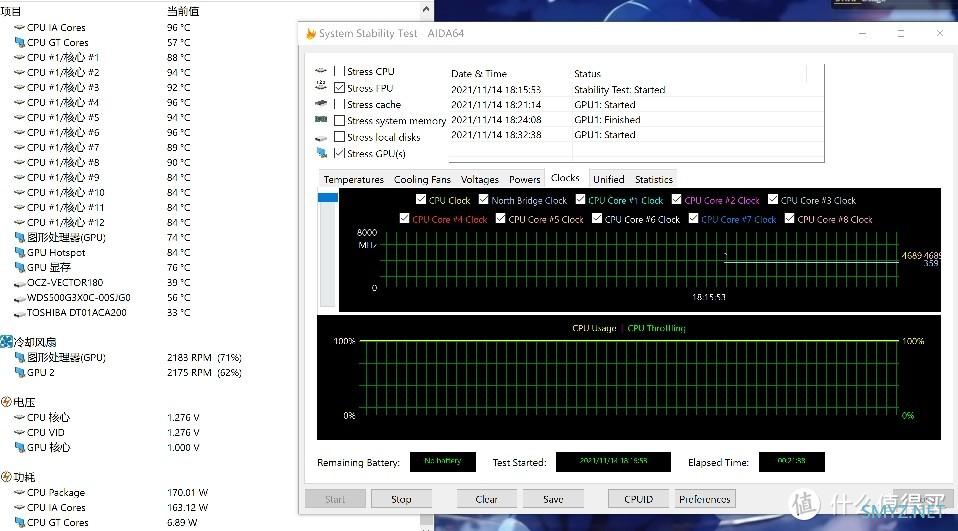Click the TOSHIBA DT01ACA200 drive icon
The image size is (958, 531).
19,313
